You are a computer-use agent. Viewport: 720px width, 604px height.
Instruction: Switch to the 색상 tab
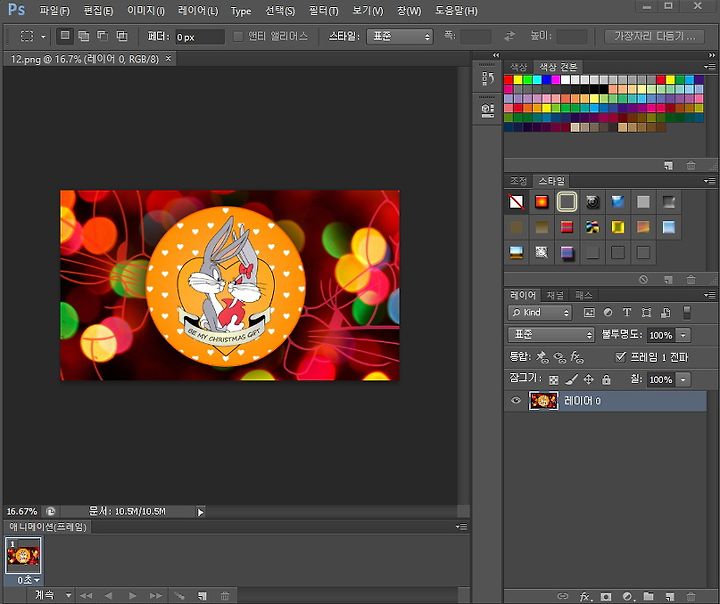(x=518, y=67)
